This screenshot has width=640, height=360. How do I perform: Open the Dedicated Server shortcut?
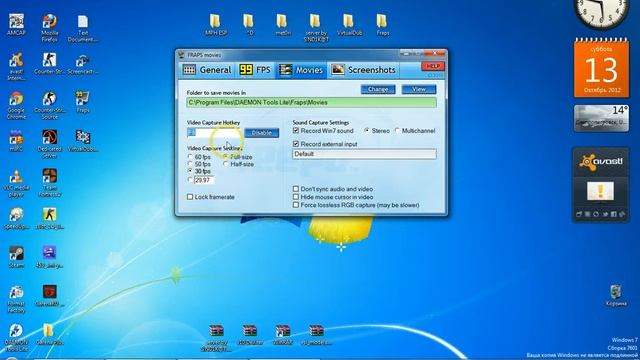pyautogui.click(x=49, y=144)
